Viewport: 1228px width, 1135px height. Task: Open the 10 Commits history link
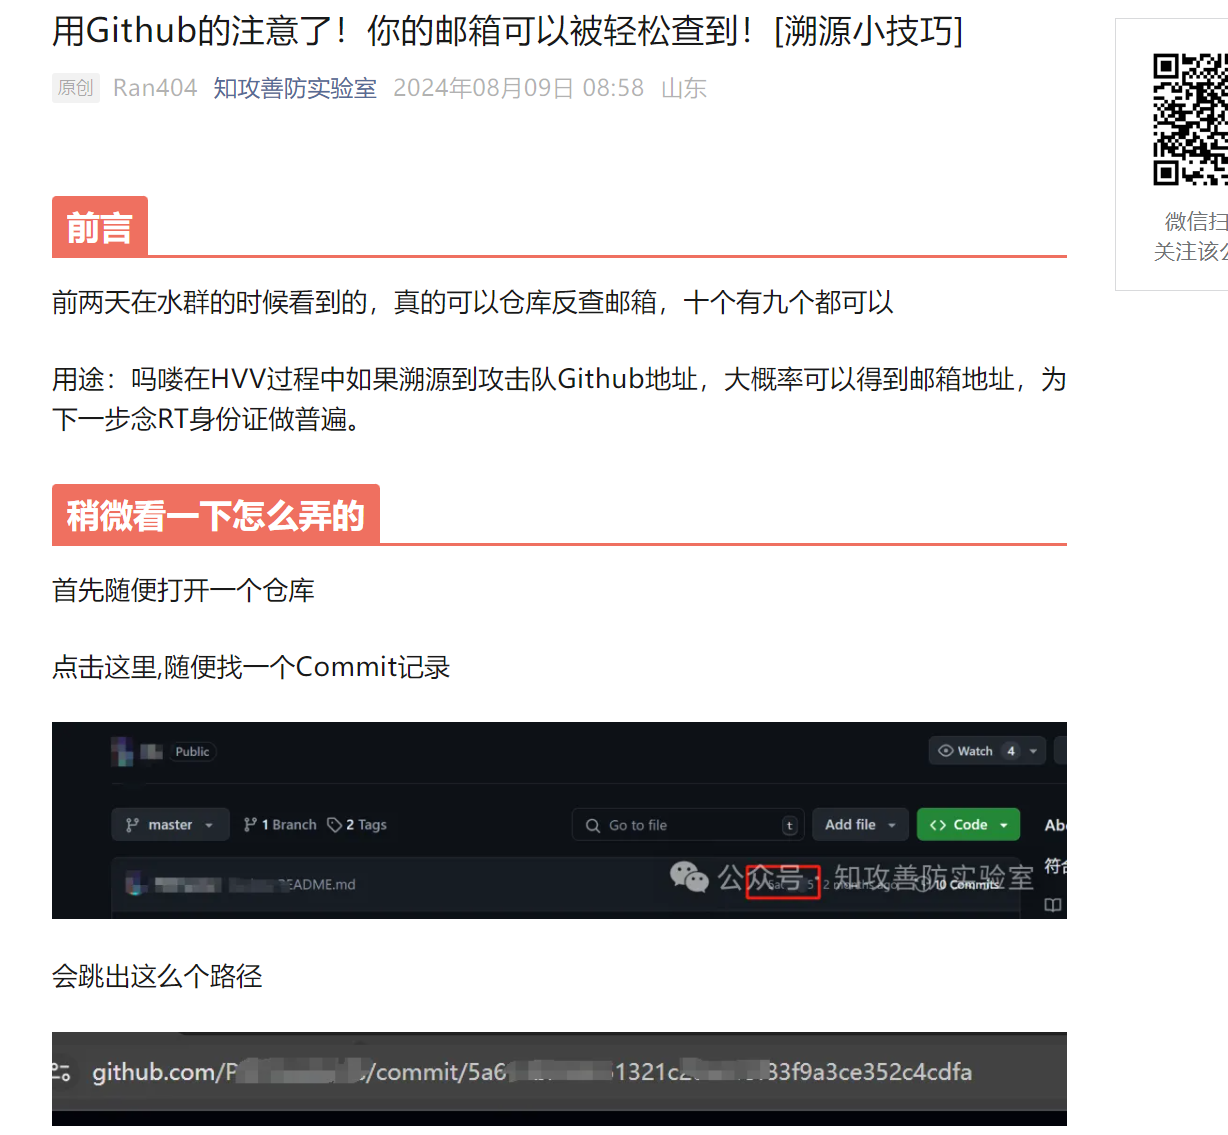(x=964, y=884)
